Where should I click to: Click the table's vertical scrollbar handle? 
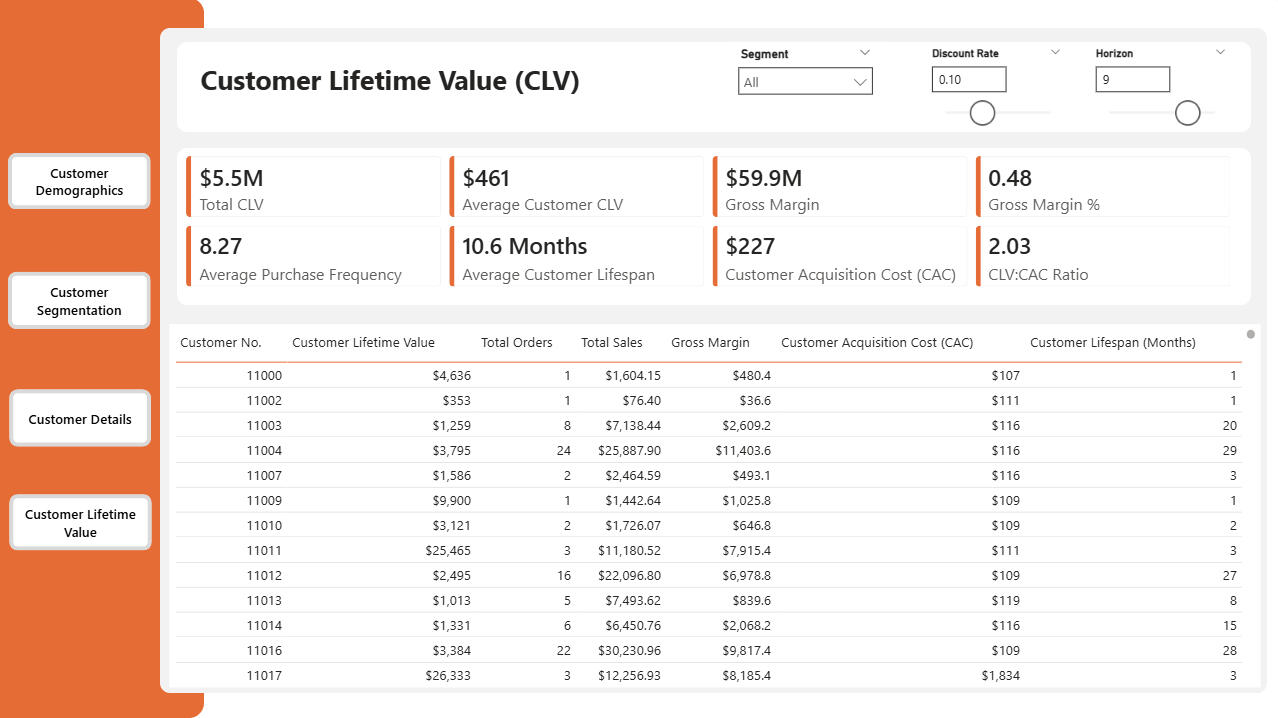1250,334
